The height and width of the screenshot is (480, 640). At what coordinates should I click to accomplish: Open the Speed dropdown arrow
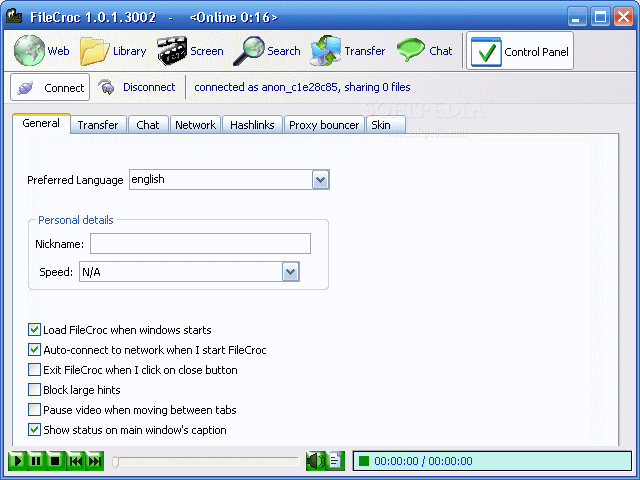point(290,272)
